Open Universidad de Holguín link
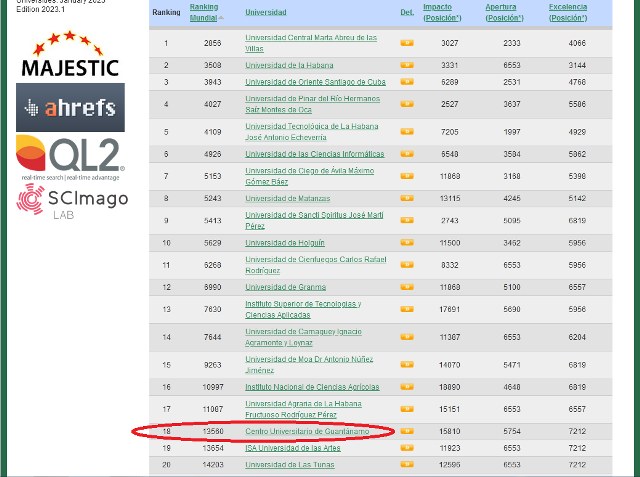640x477 pixels. pos(285,243)
